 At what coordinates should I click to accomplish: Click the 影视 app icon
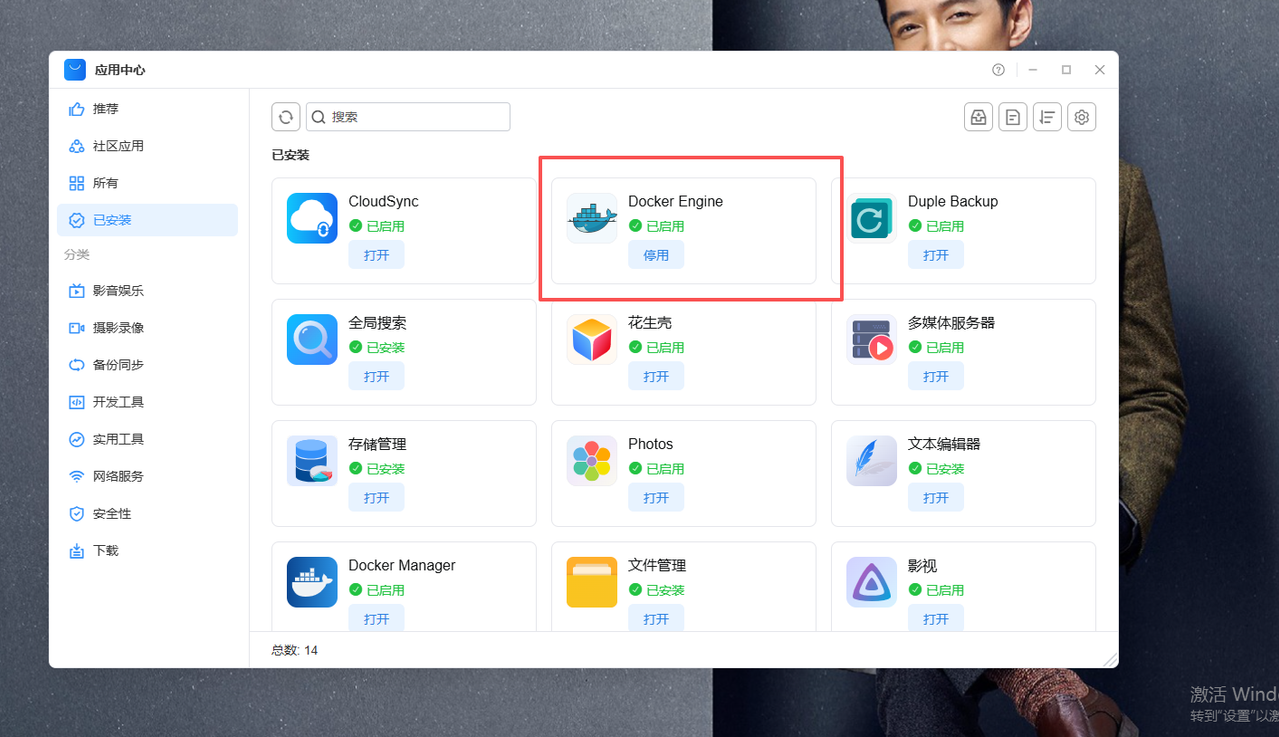[x=872, y=582]
